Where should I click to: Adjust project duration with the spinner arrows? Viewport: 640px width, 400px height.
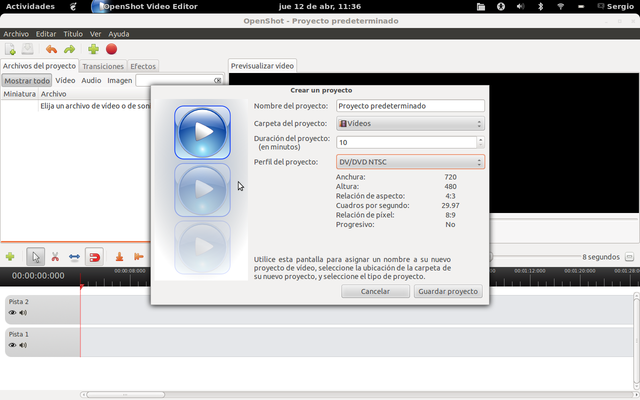tap(480, 142)
